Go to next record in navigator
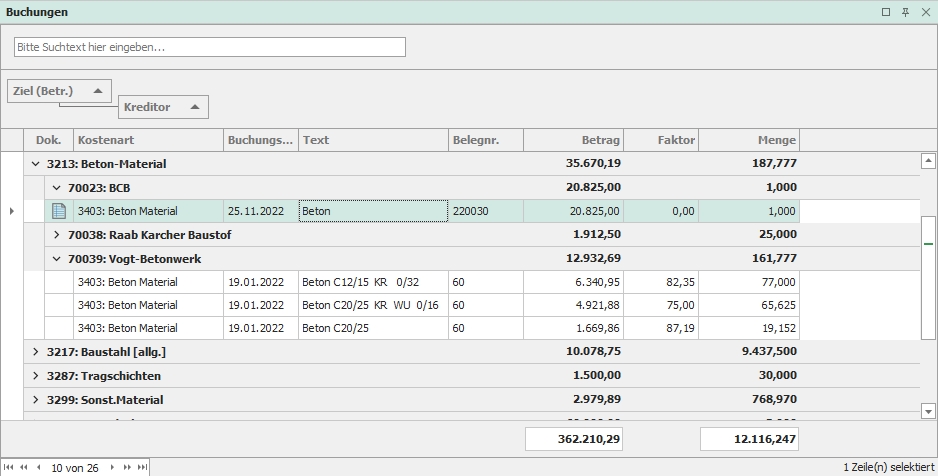938x476 pixels. pos(112,467)
